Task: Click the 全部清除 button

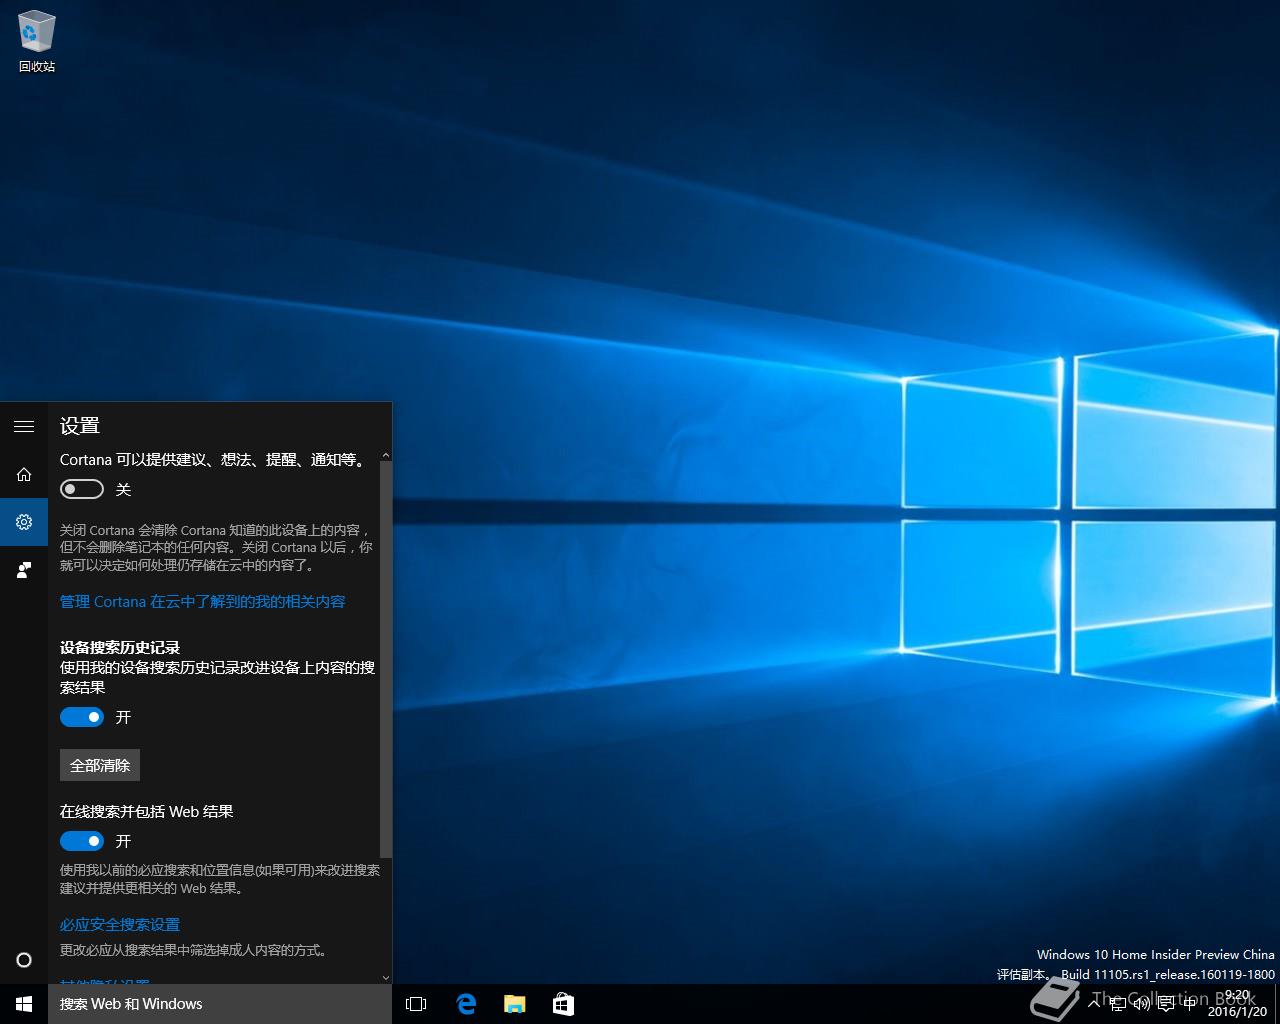Action: [x=100, y=765]
